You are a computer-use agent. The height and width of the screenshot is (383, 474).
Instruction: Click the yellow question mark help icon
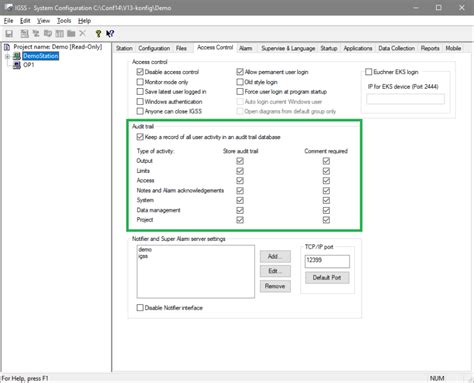[x=98, y=33]
